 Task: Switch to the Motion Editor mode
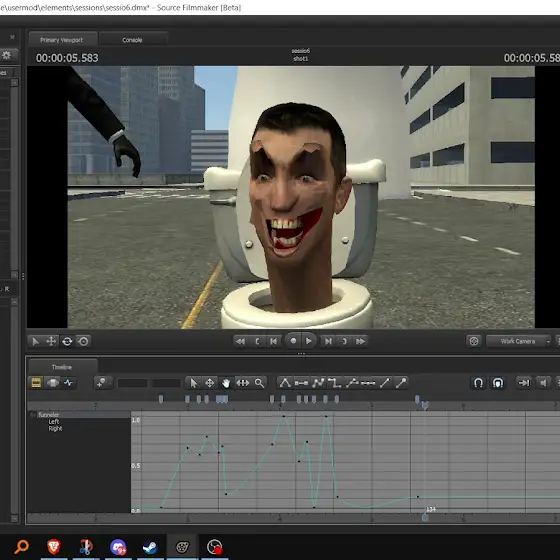pos(52,383)
